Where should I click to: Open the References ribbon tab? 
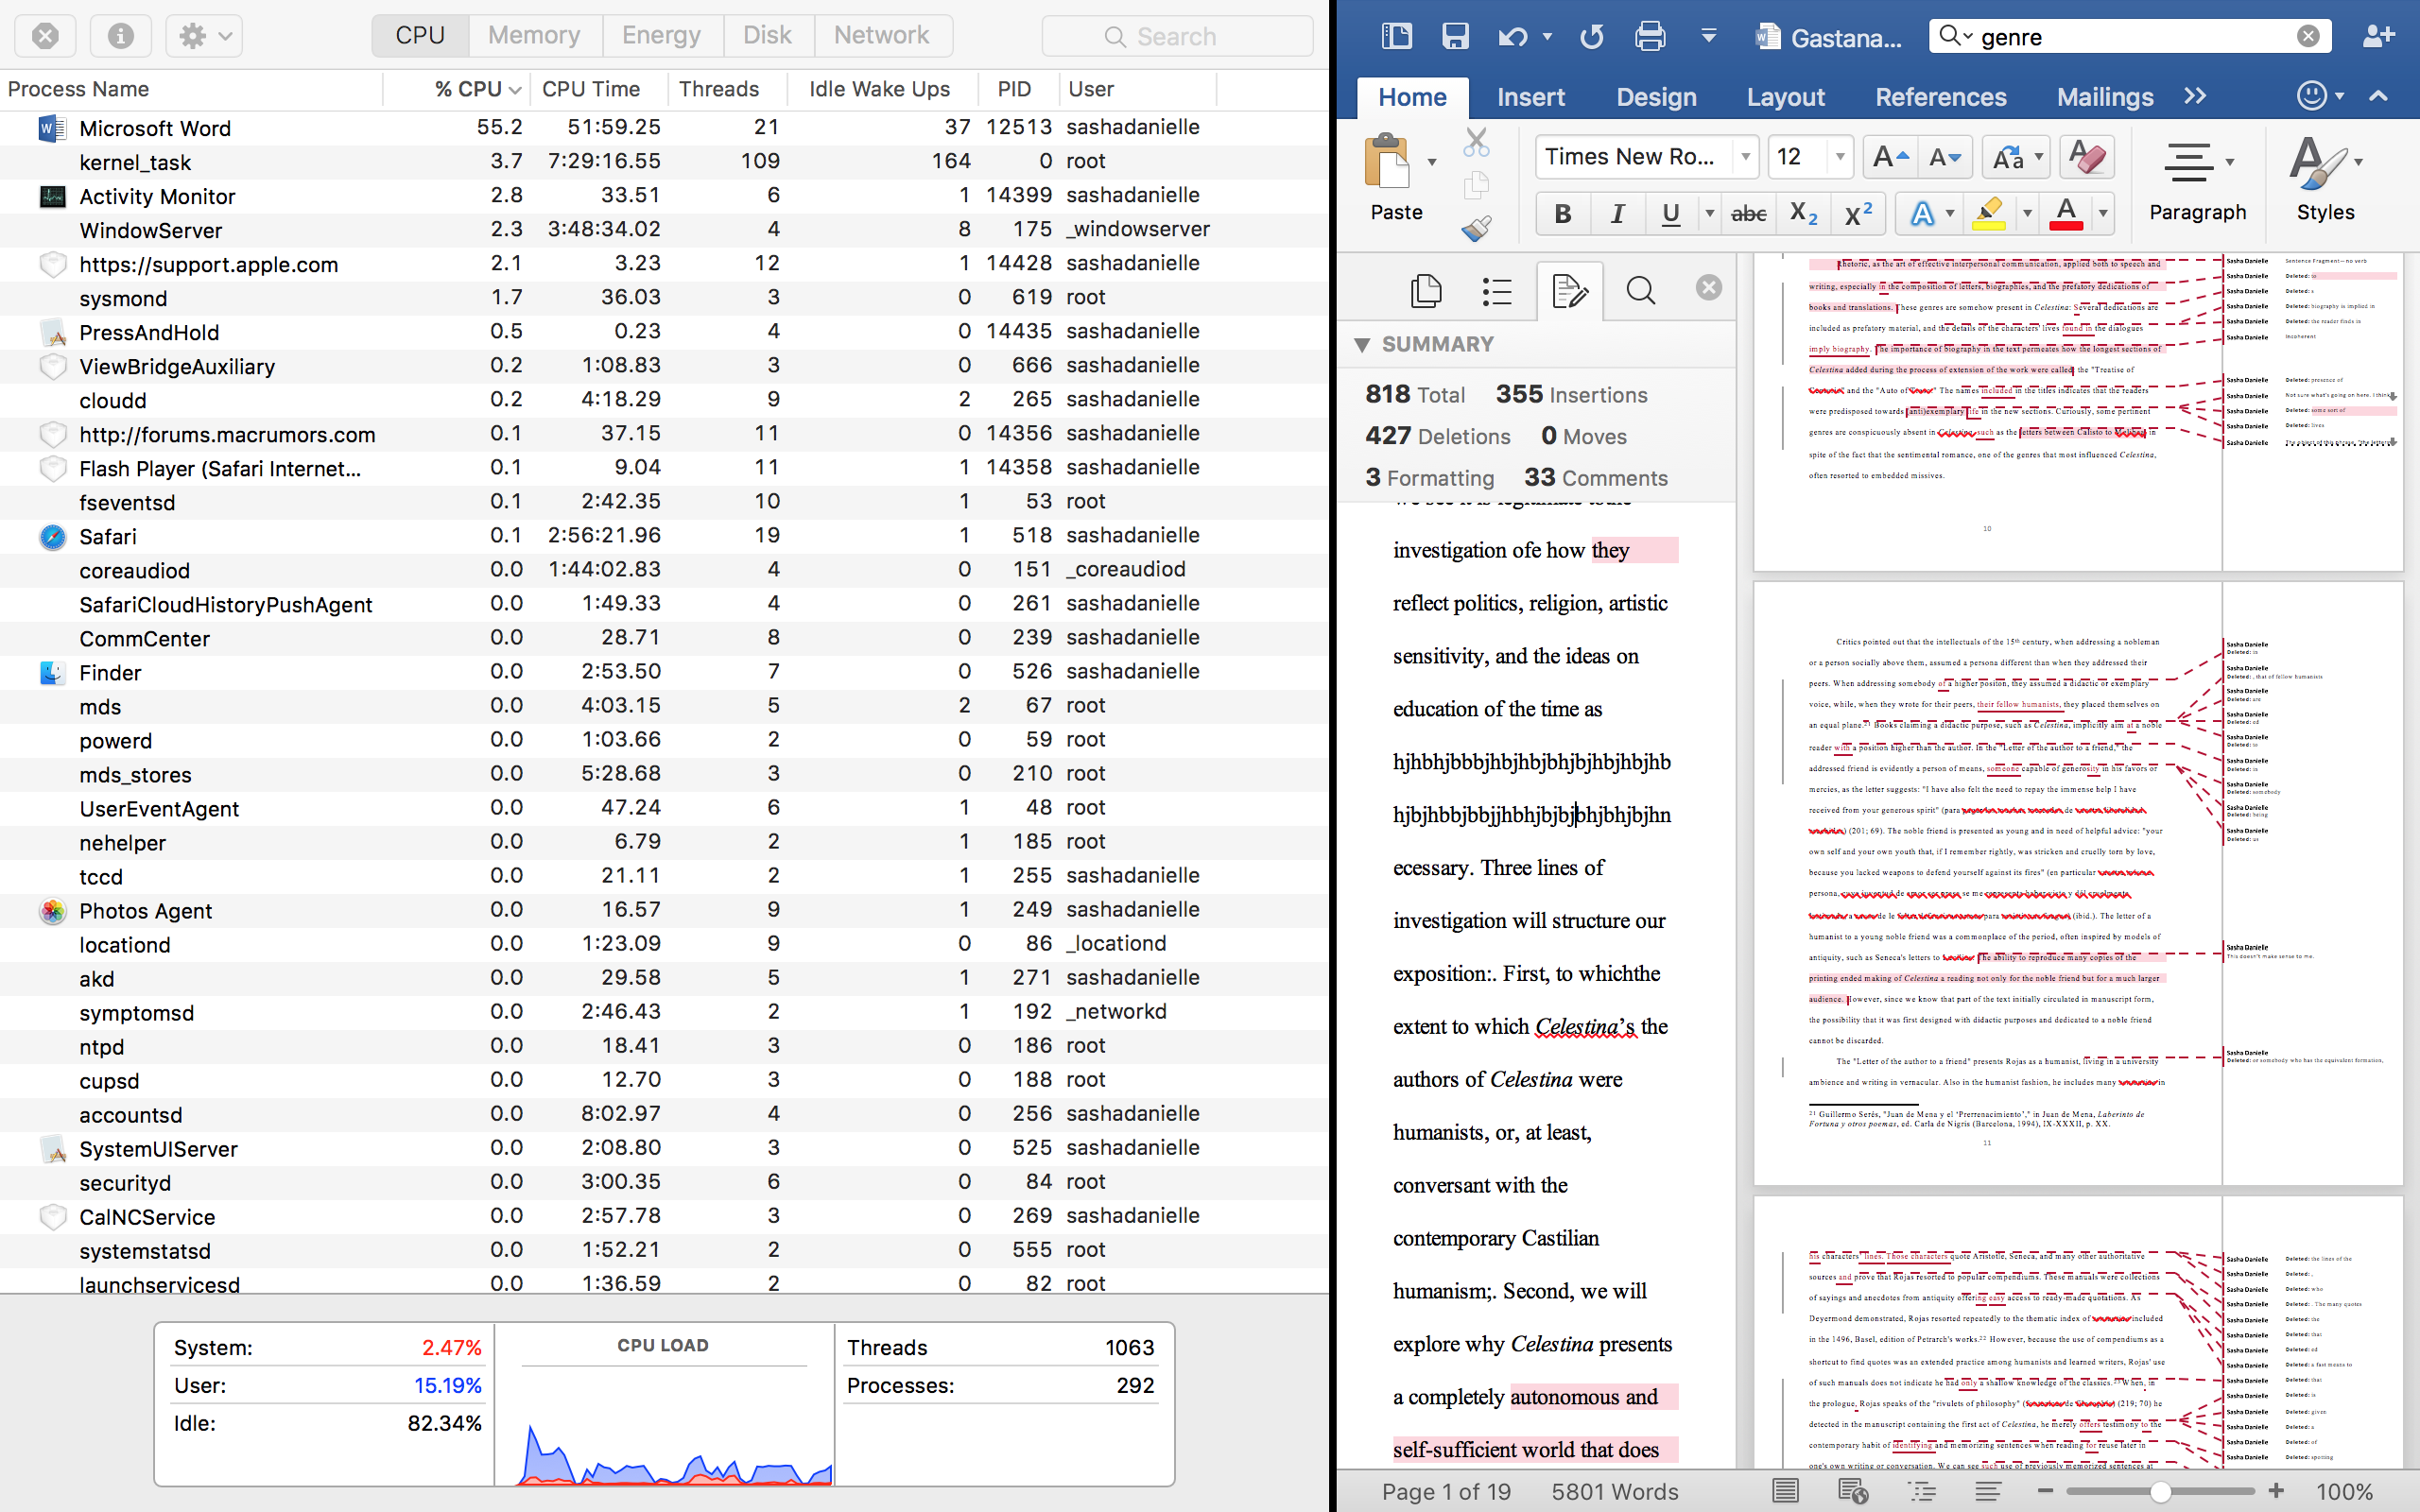tap(1940, 97)
